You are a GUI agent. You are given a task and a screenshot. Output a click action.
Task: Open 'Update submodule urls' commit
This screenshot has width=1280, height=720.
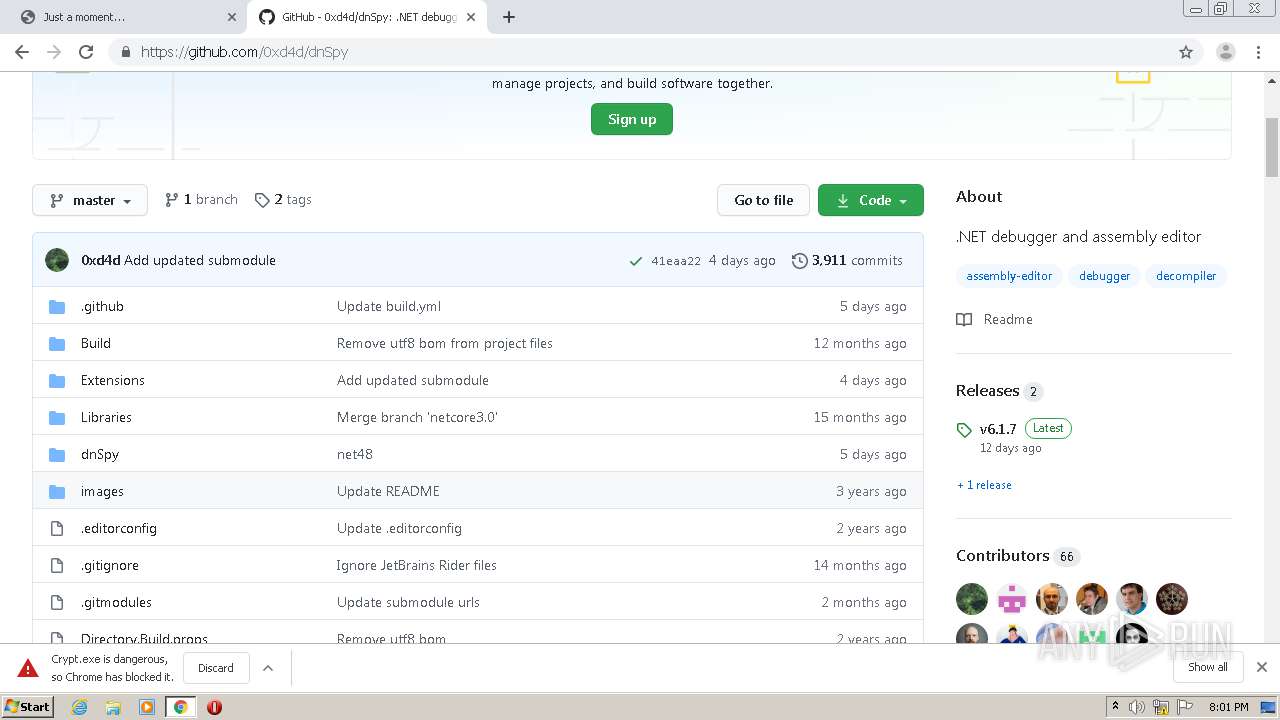click(x=408, y=602)
